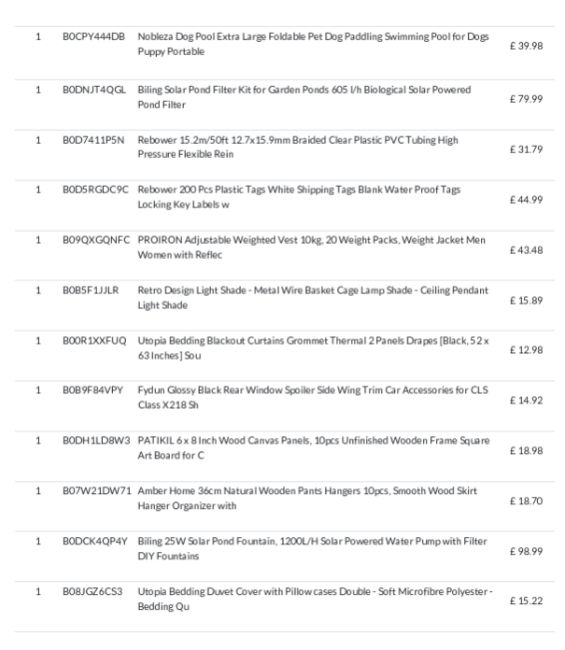The height and width of the screenshot is (650, 565).
Task: Click the product code B0CPY444DB
Action: pyautogui.click(x=94, y=36)
